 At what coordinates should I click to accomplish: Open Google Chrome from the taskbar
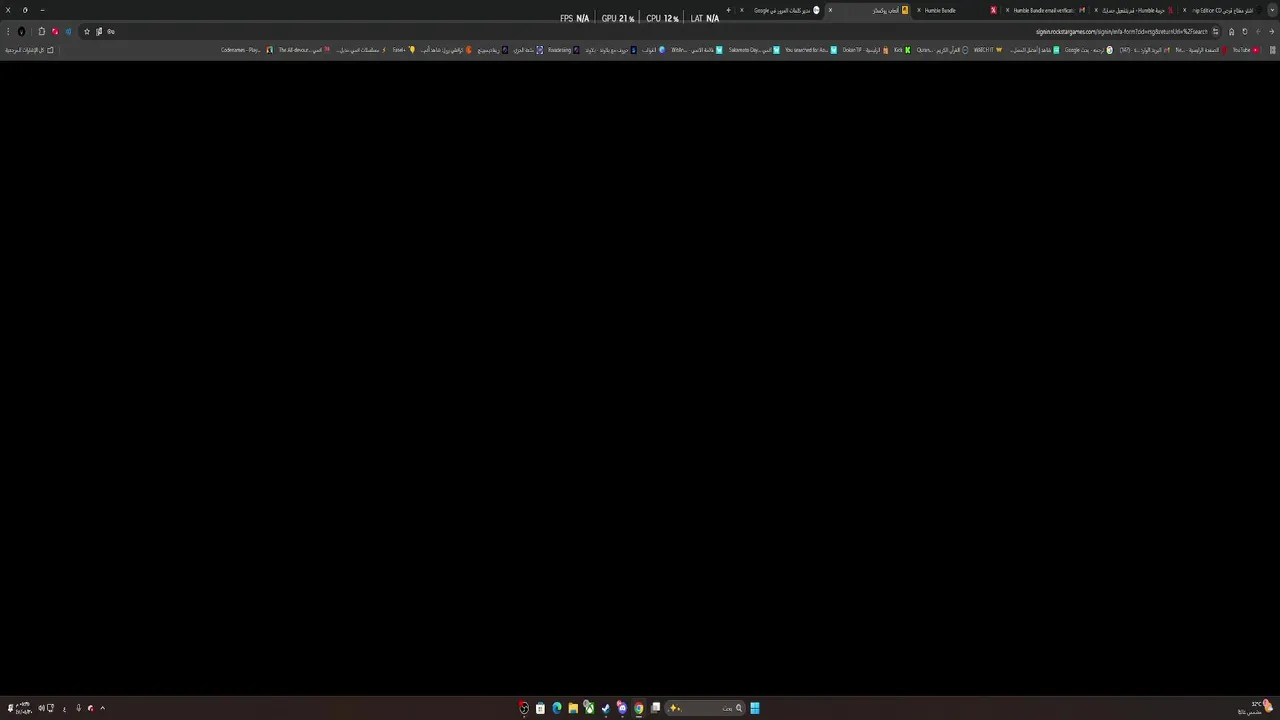[639, 708]
